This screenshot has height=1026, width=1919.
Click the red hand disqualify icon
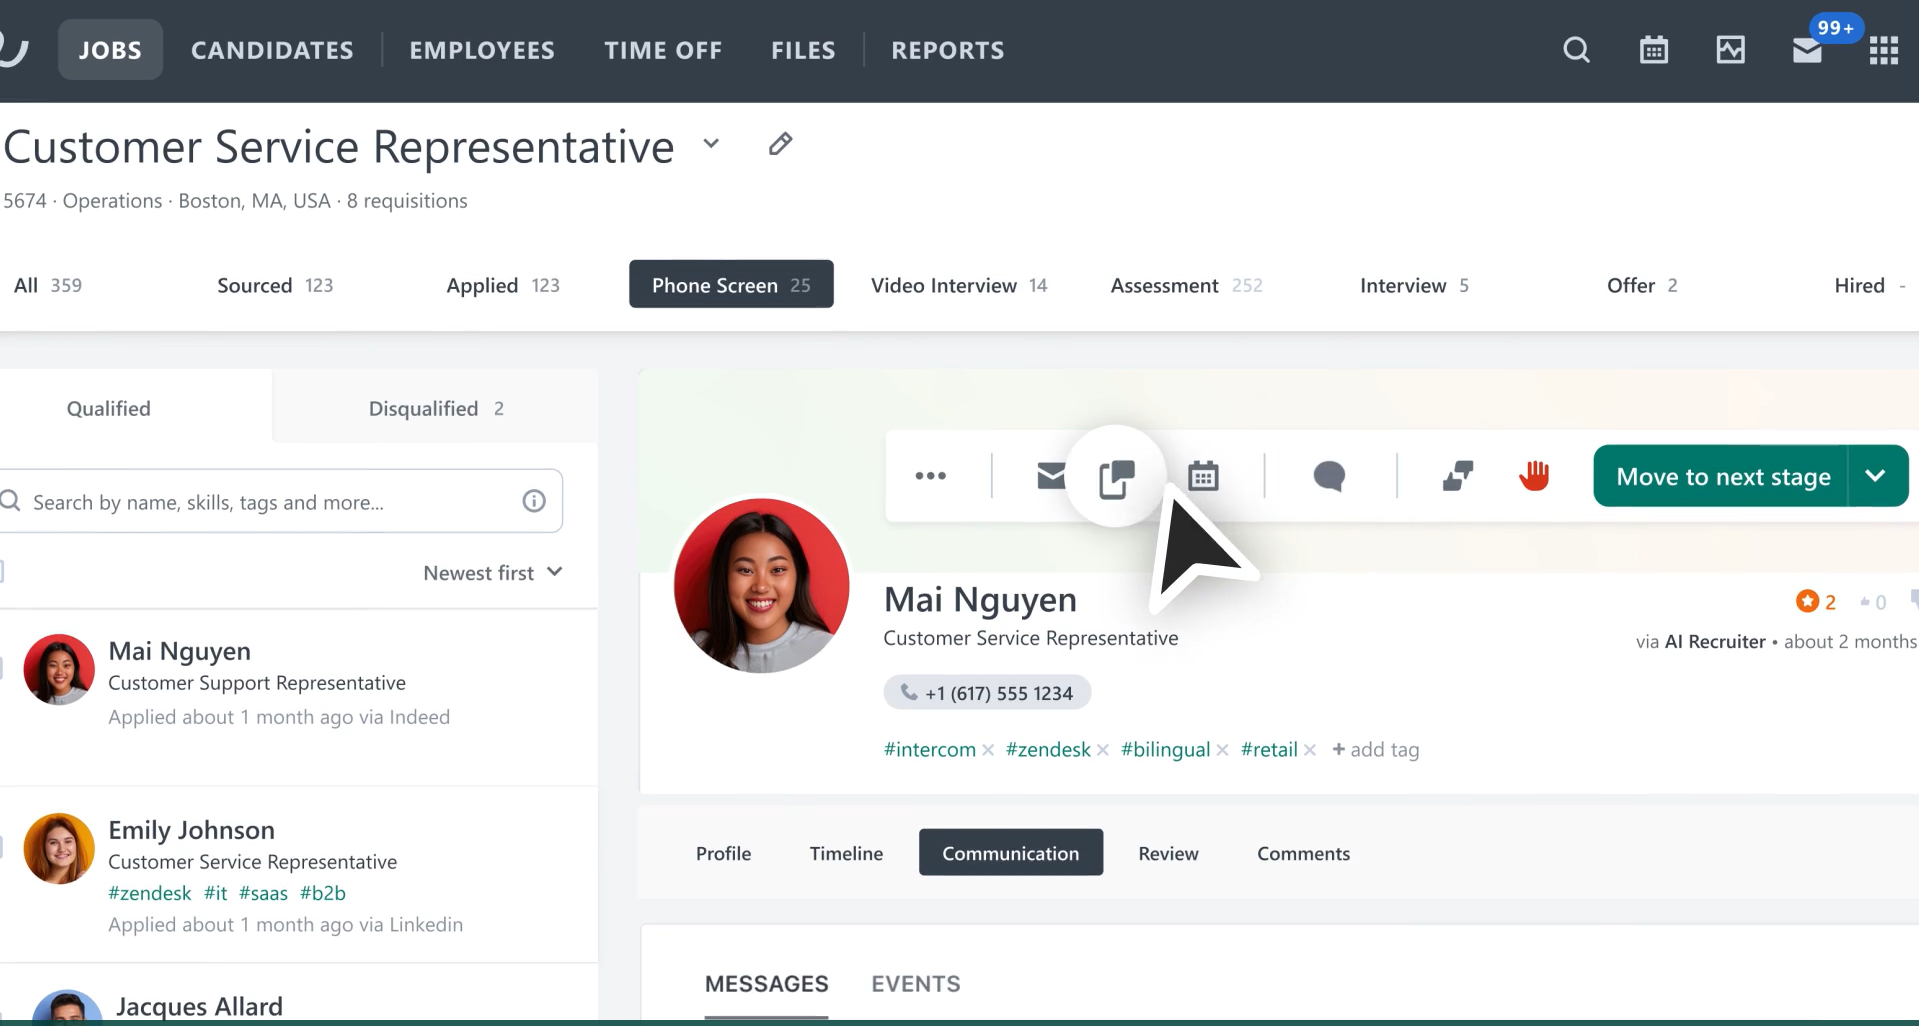pyautogui.click(x=1533, y=476)
